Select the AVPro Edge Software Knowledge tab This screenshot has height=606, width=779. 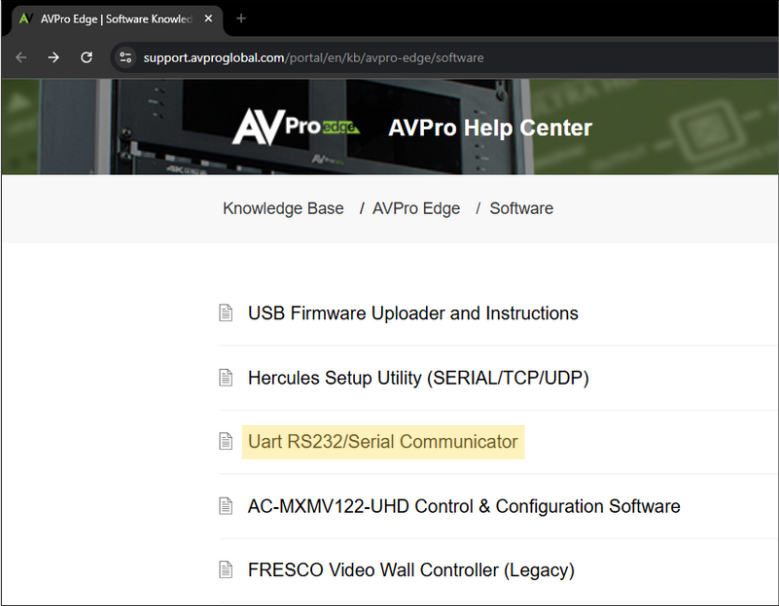(x=116, y=19)
